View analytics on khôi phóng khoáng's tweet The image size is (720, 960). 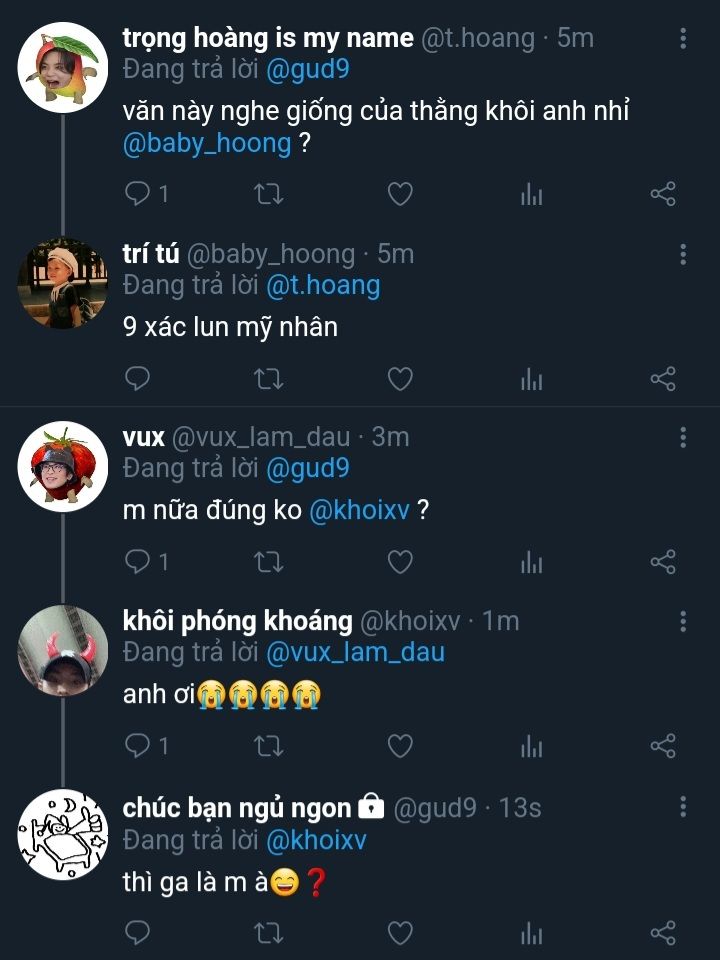[x=531, y=746]
